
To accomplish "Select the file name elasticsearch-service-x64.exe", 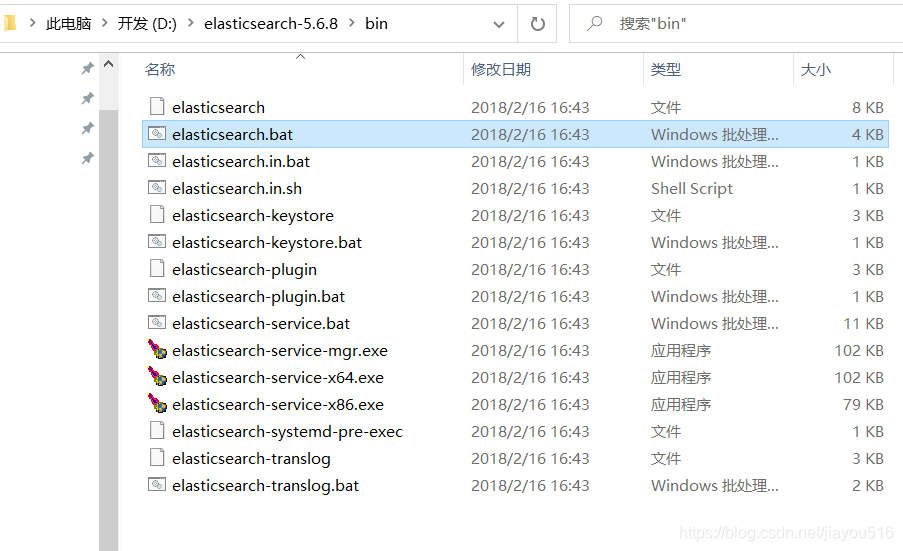I will [x=278, y=378].
